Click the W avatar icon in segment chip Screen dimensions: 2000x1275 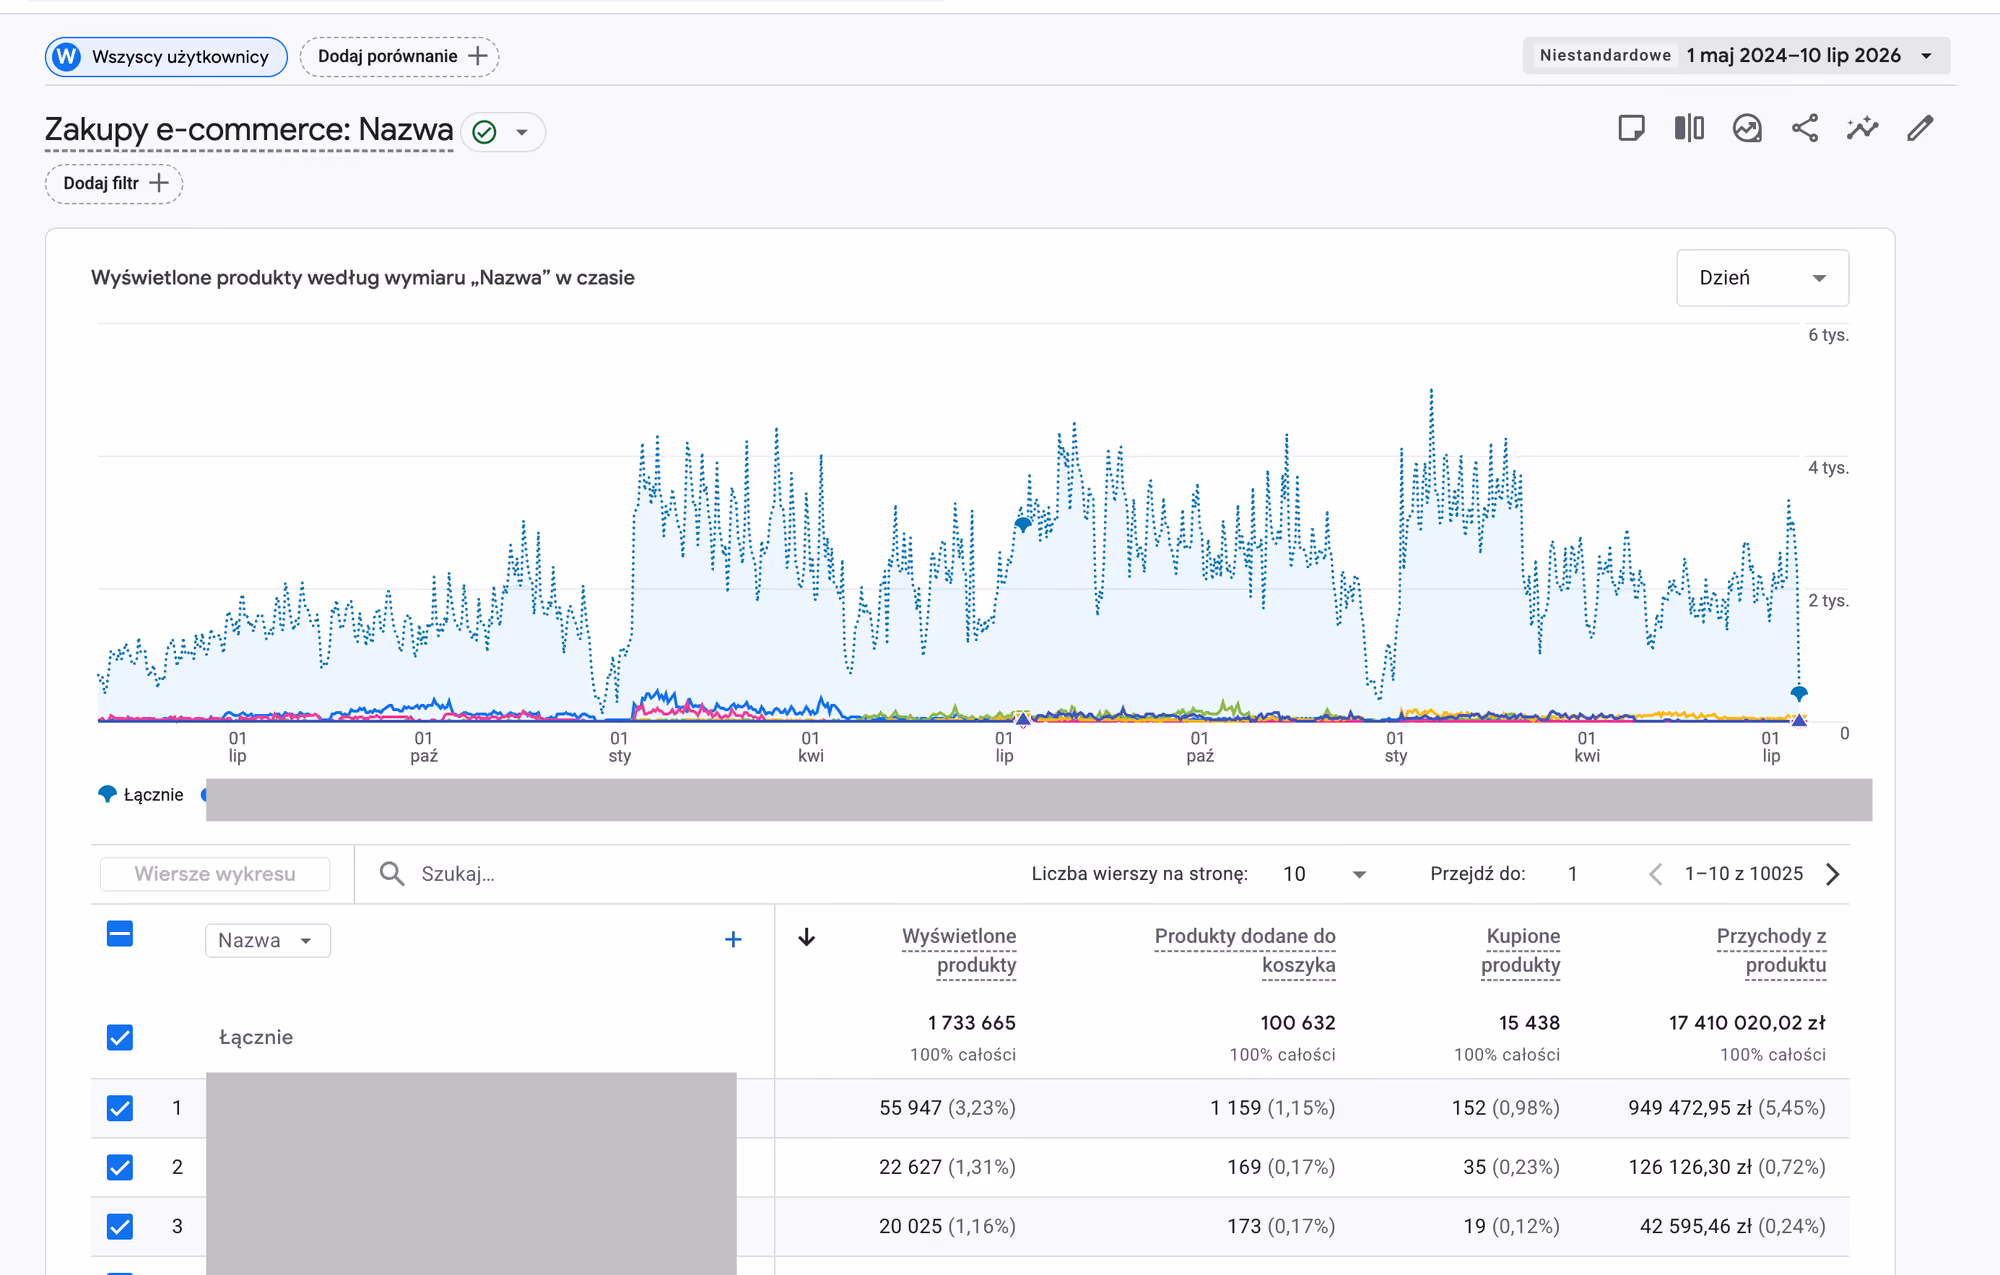67,57
